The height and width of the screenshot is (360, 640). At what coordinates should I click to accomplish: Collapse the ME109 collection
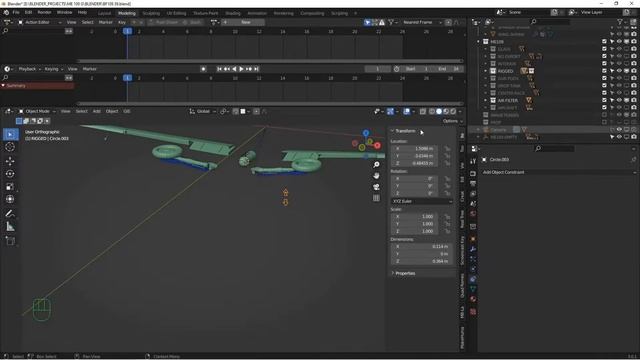click(479, 42)
